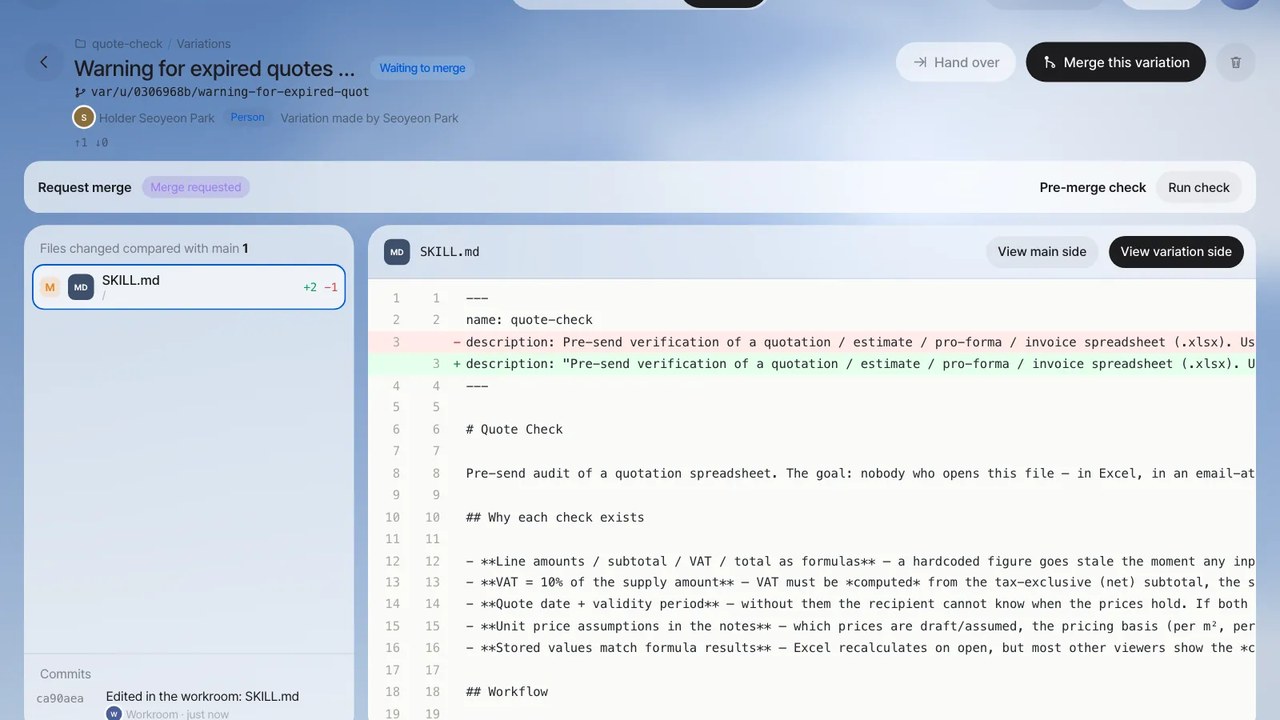Image resolution: width=1280 pixels, height=720 pixels.
Task: Click the SKILL.md filename in diff header
Action: [x=449, y=252]
